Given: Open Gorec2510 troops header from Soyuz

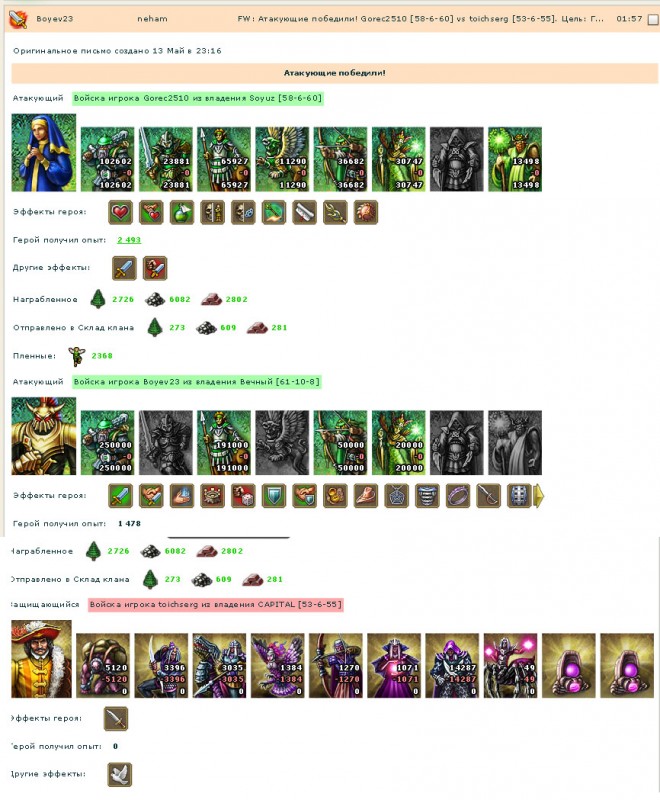Looking at the screenshot, I should click(198, 98).
